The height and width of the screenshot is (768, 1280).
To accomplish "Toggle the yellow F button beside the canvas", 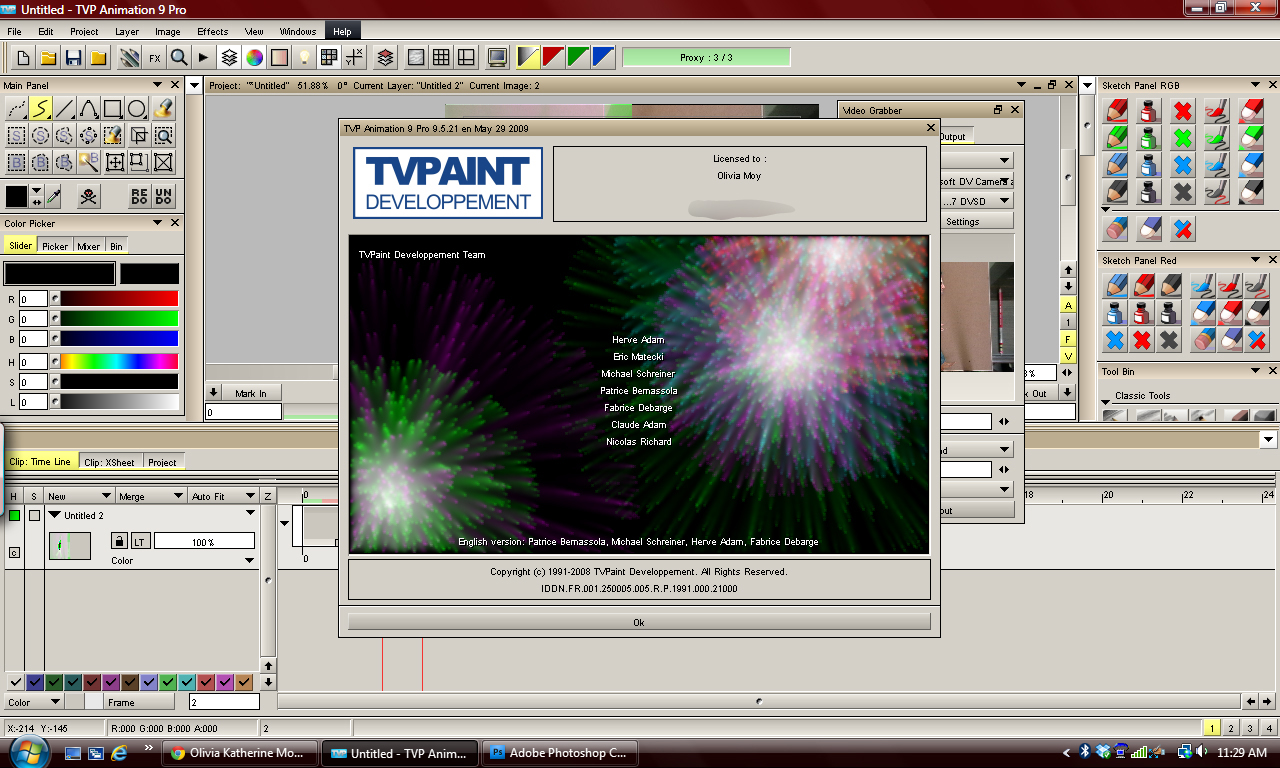I will 1068,339.
